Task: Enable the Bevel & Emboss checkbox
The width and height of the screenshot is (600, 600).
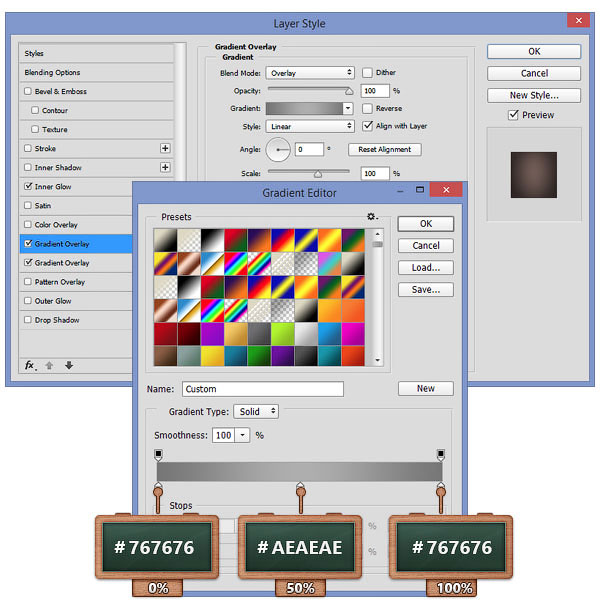Action: tap(28, 91)
